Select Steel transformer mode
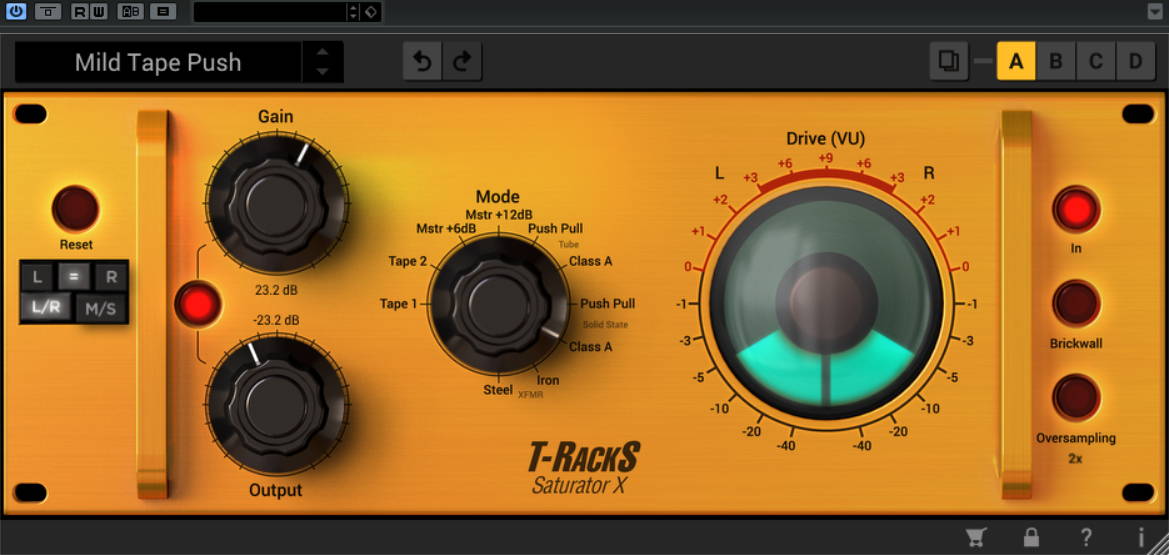 (497, 389)
